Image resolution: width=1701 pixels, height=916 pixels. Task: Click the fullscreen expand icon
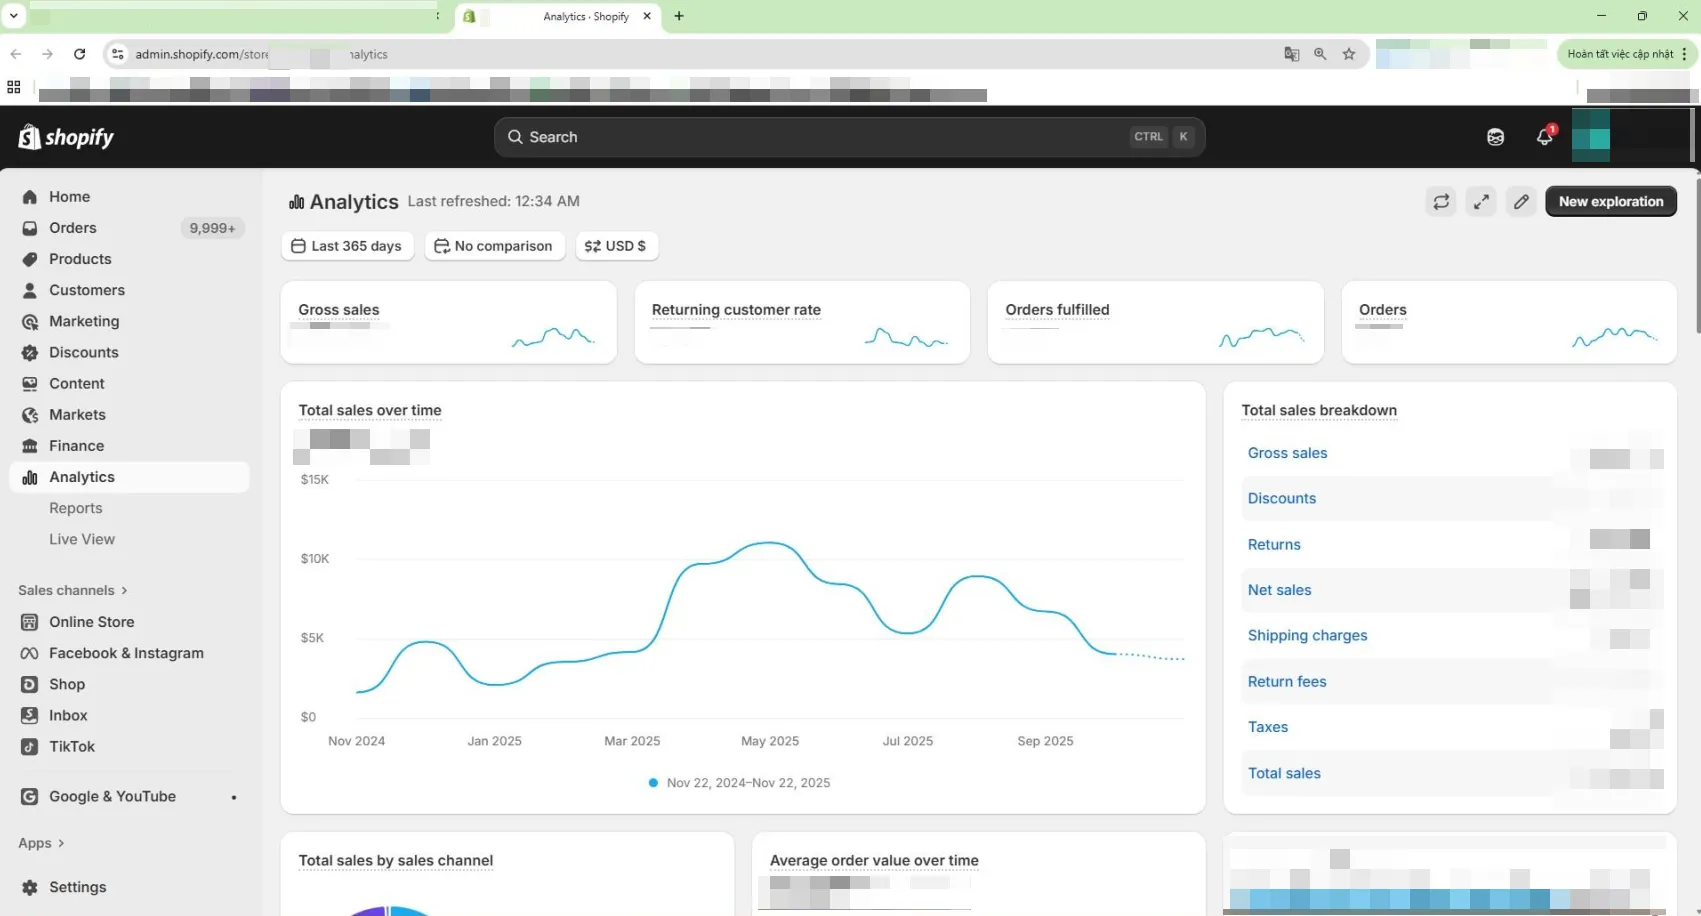click(1481, 202)
